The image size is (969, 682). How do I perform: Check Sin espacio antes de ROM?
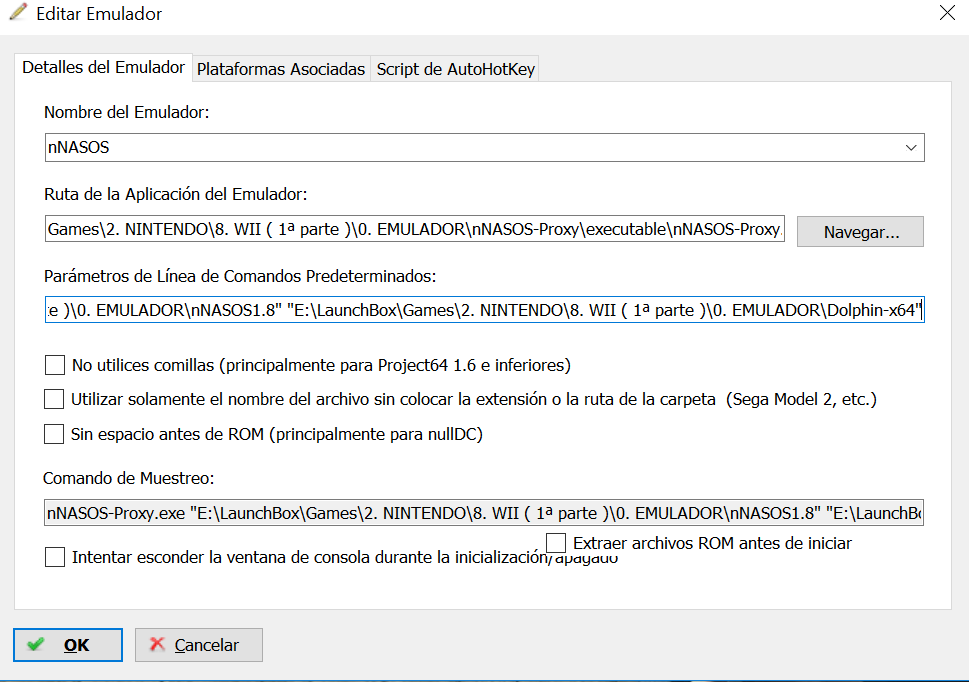[x=54, y=434]
